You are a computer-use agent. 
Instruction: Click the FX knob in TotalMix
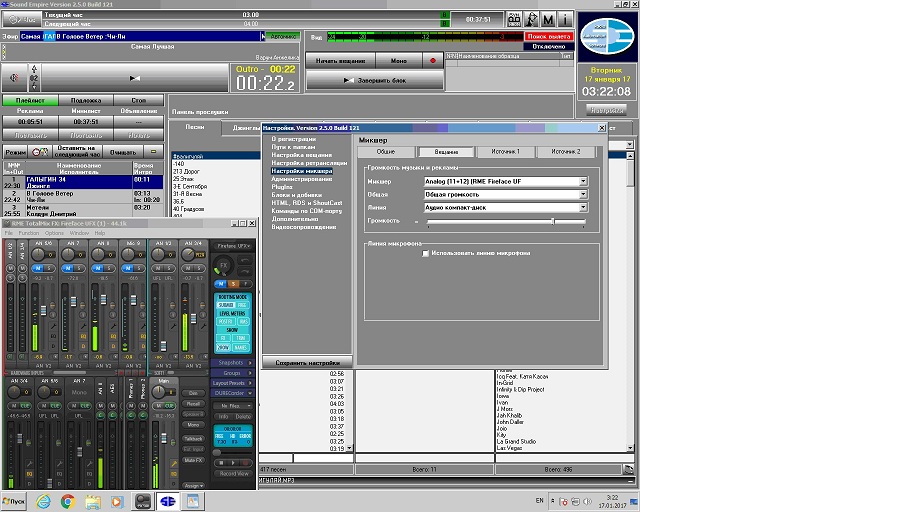coord(222,266)
